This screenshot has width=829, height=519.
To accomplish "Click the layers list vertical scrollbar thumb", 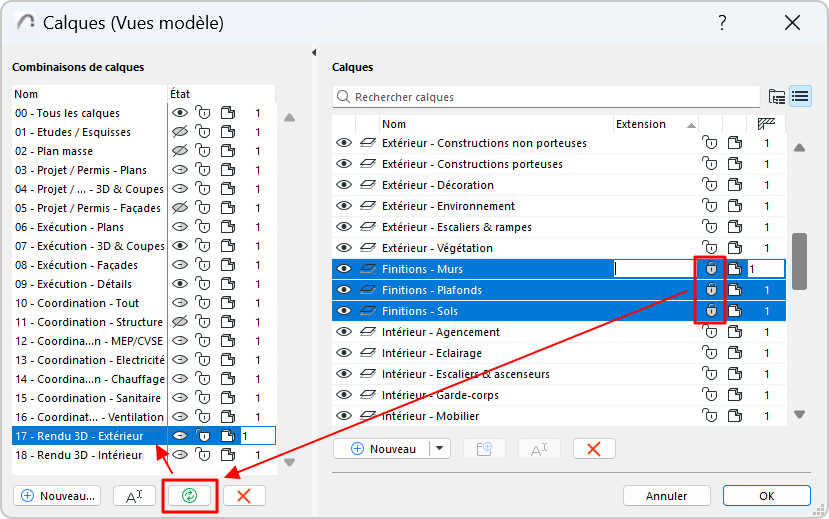I will (799, 262).
